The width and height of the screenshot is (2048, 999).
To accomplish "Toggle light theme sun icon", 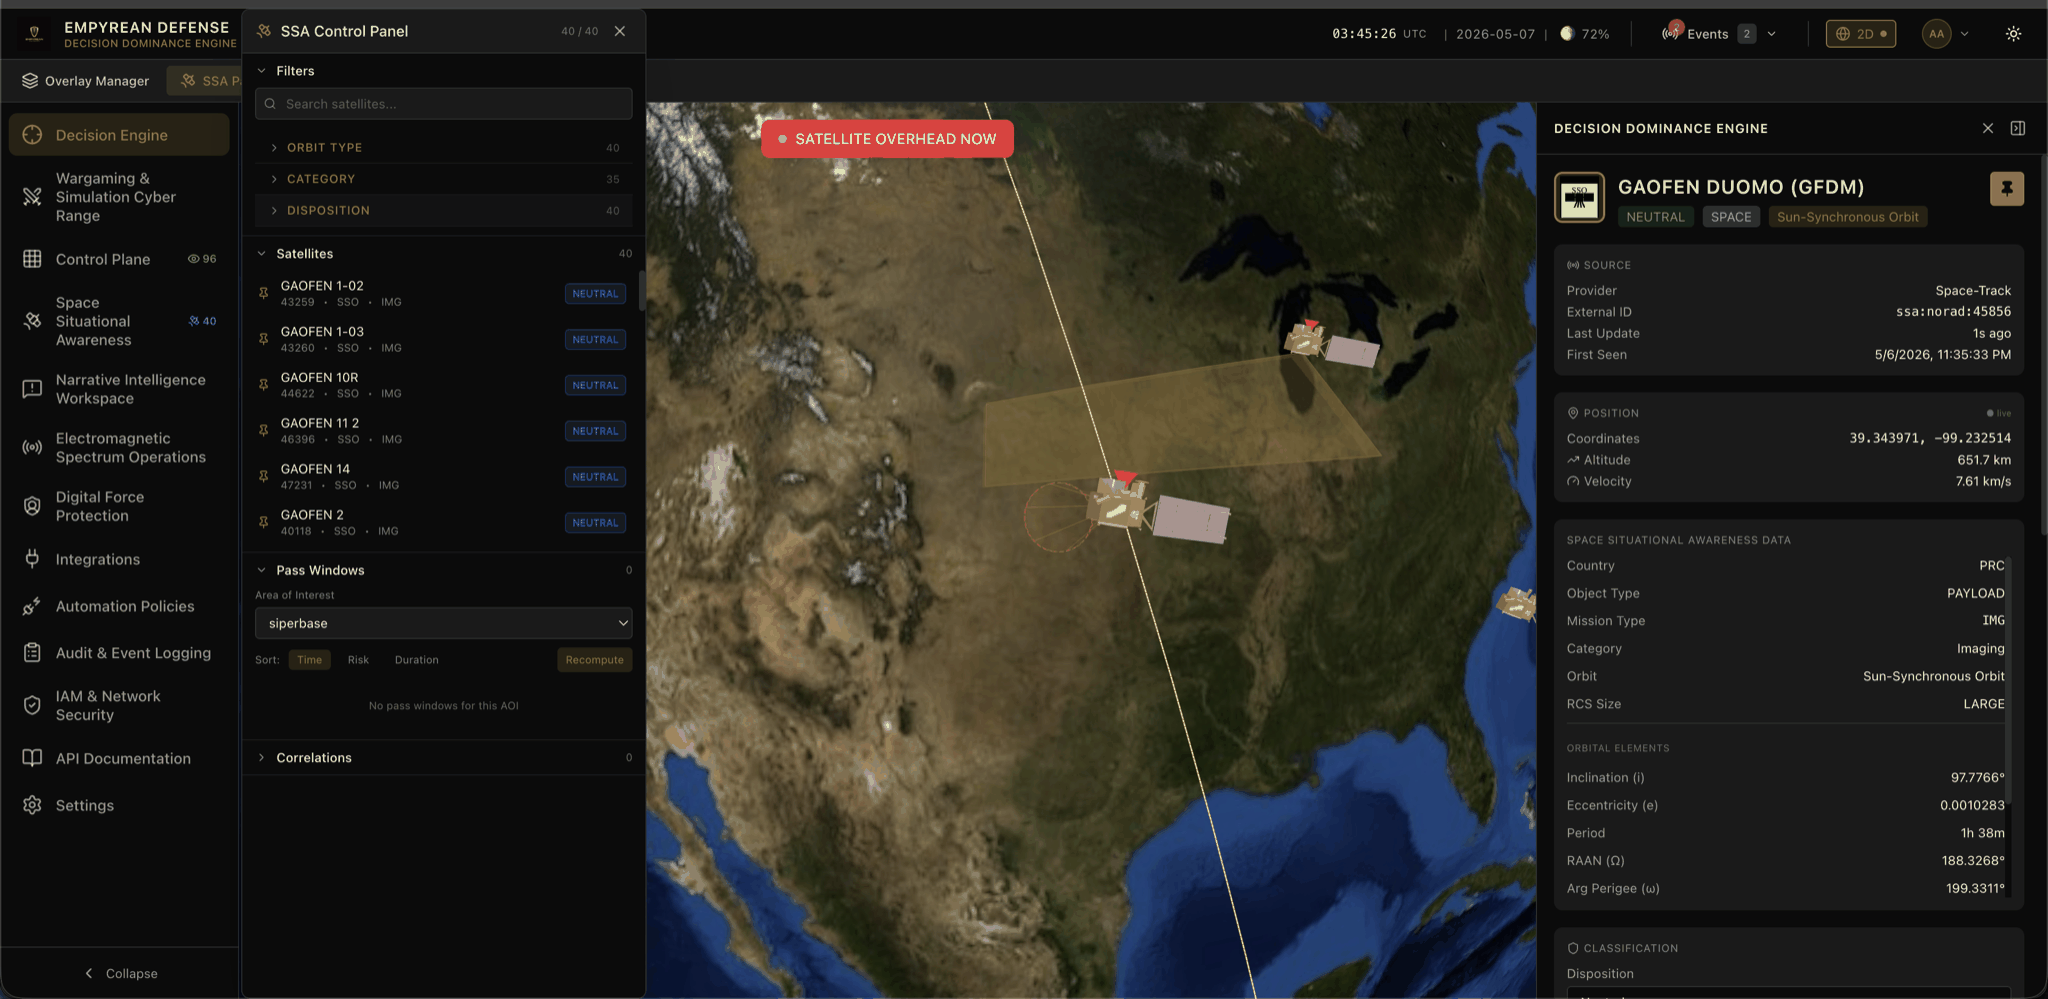I will (2013, 33).
